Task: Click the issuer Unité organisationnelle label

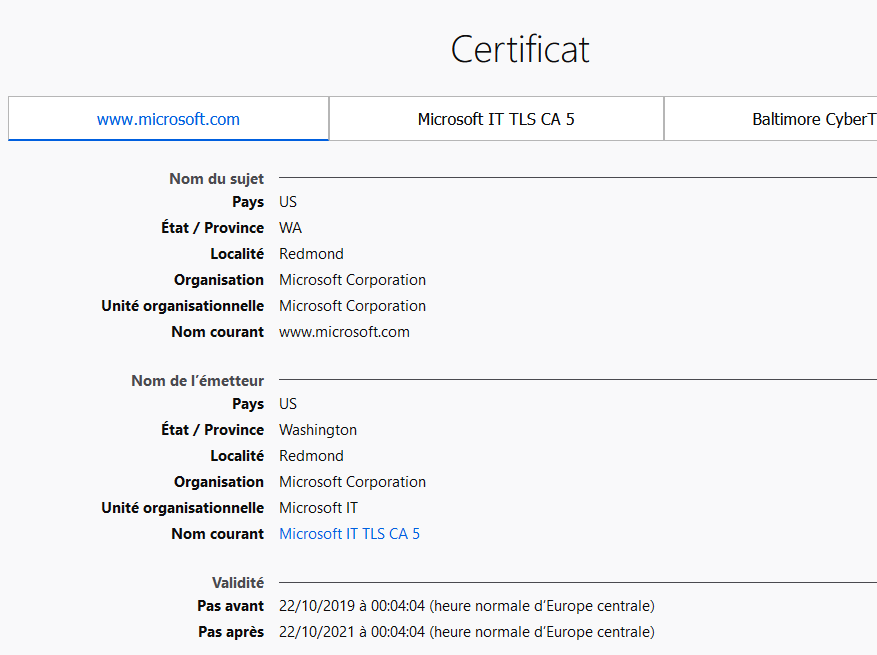Action: tap(182, 508)
